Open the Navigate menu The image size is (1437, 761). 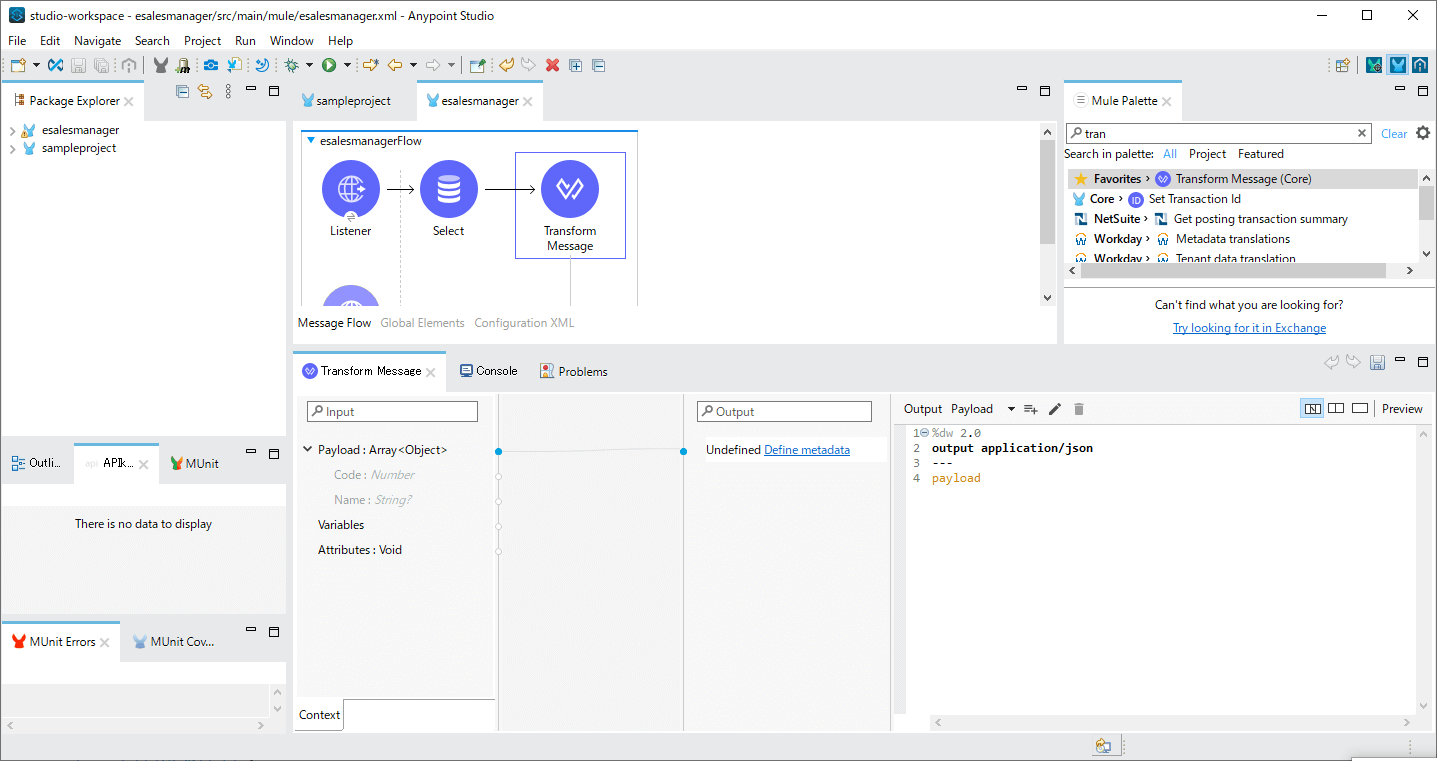pyautogui.click(x=97, y=41)
